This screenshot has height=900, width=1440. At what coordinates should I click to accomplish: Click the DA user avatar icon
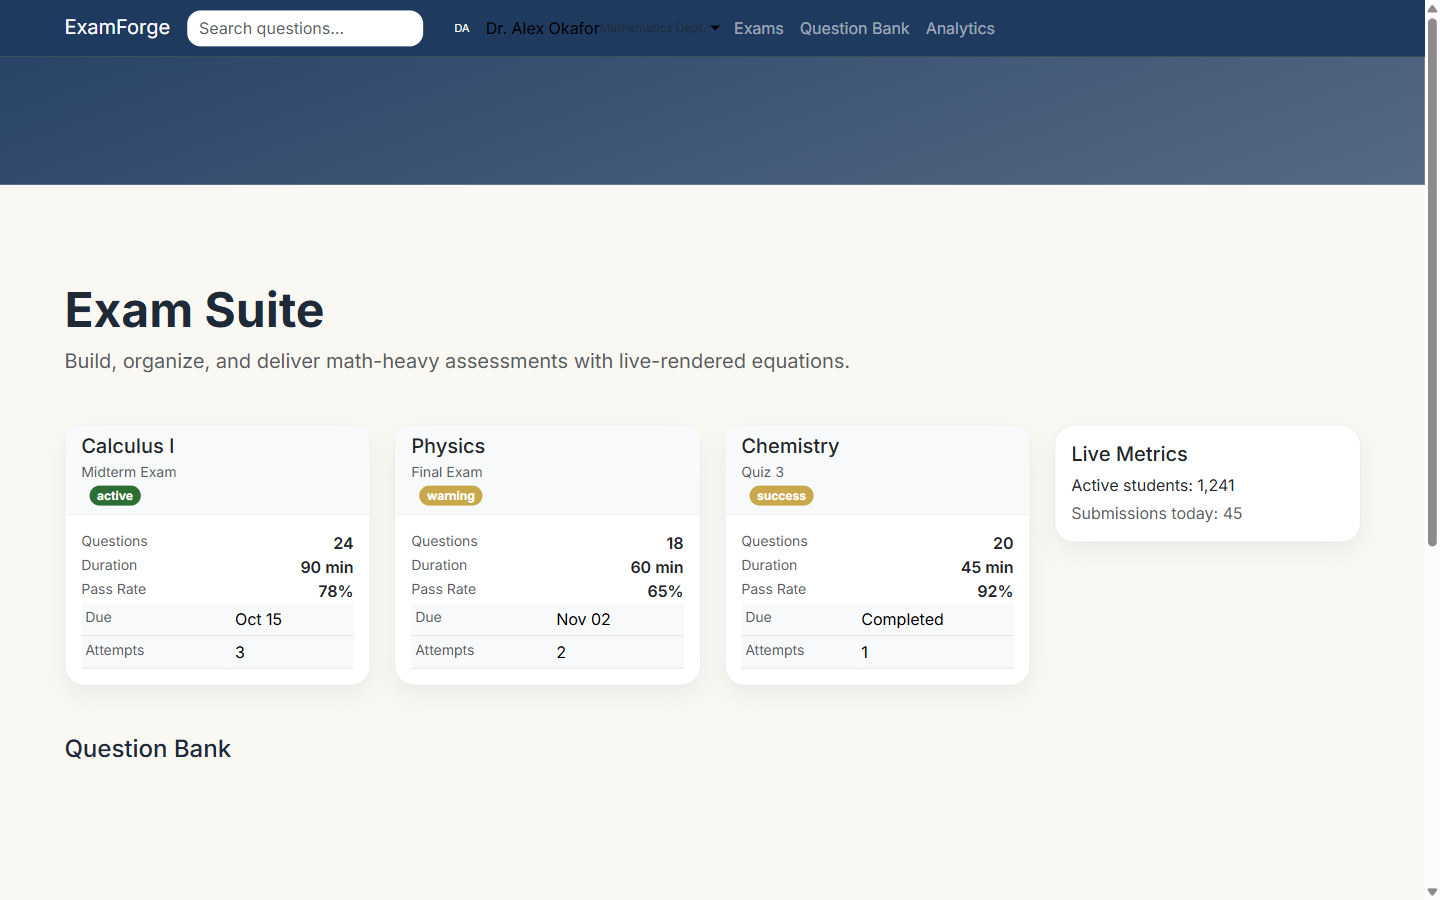coord(462,28)
